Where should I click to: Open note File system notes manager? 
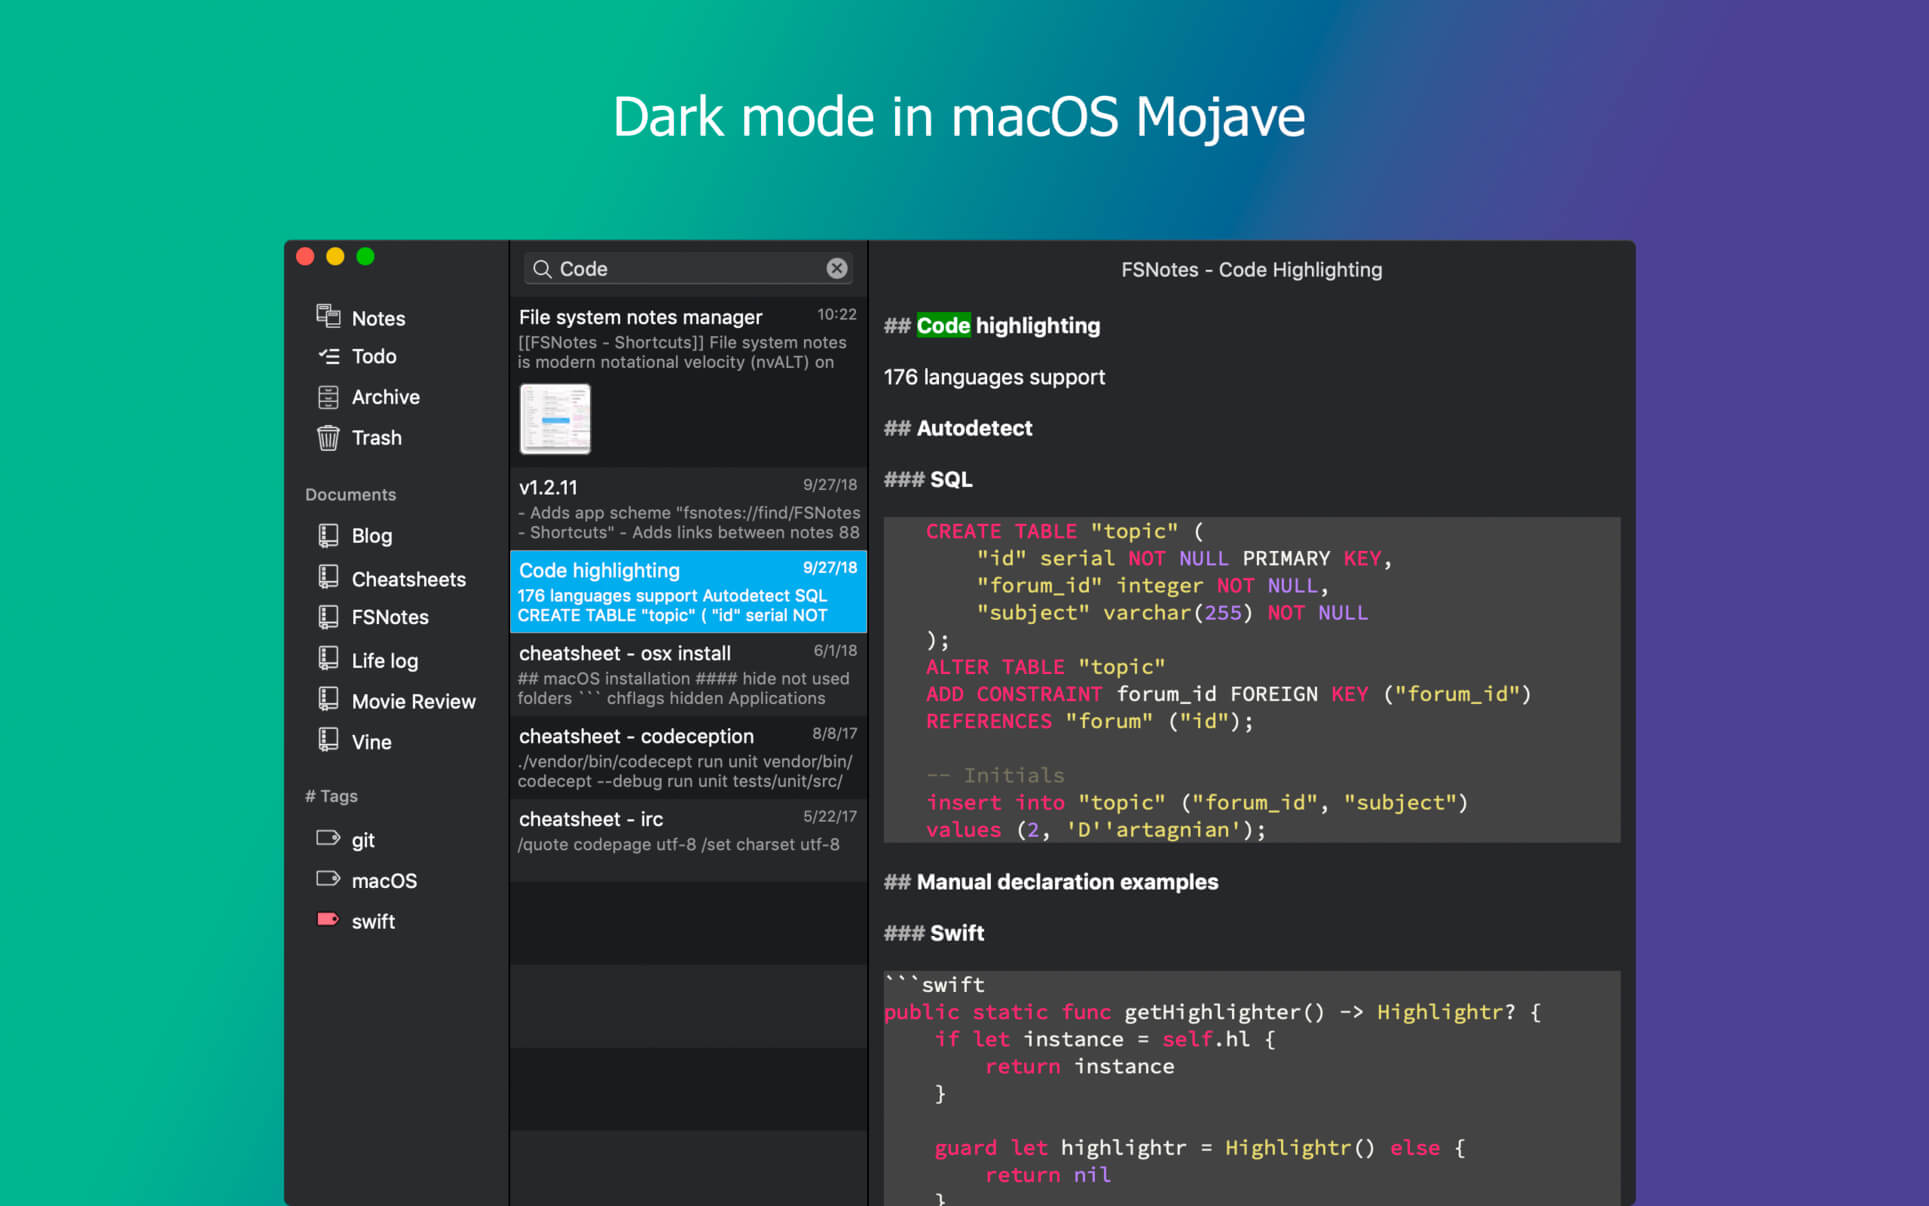click(x=640, y=317)
